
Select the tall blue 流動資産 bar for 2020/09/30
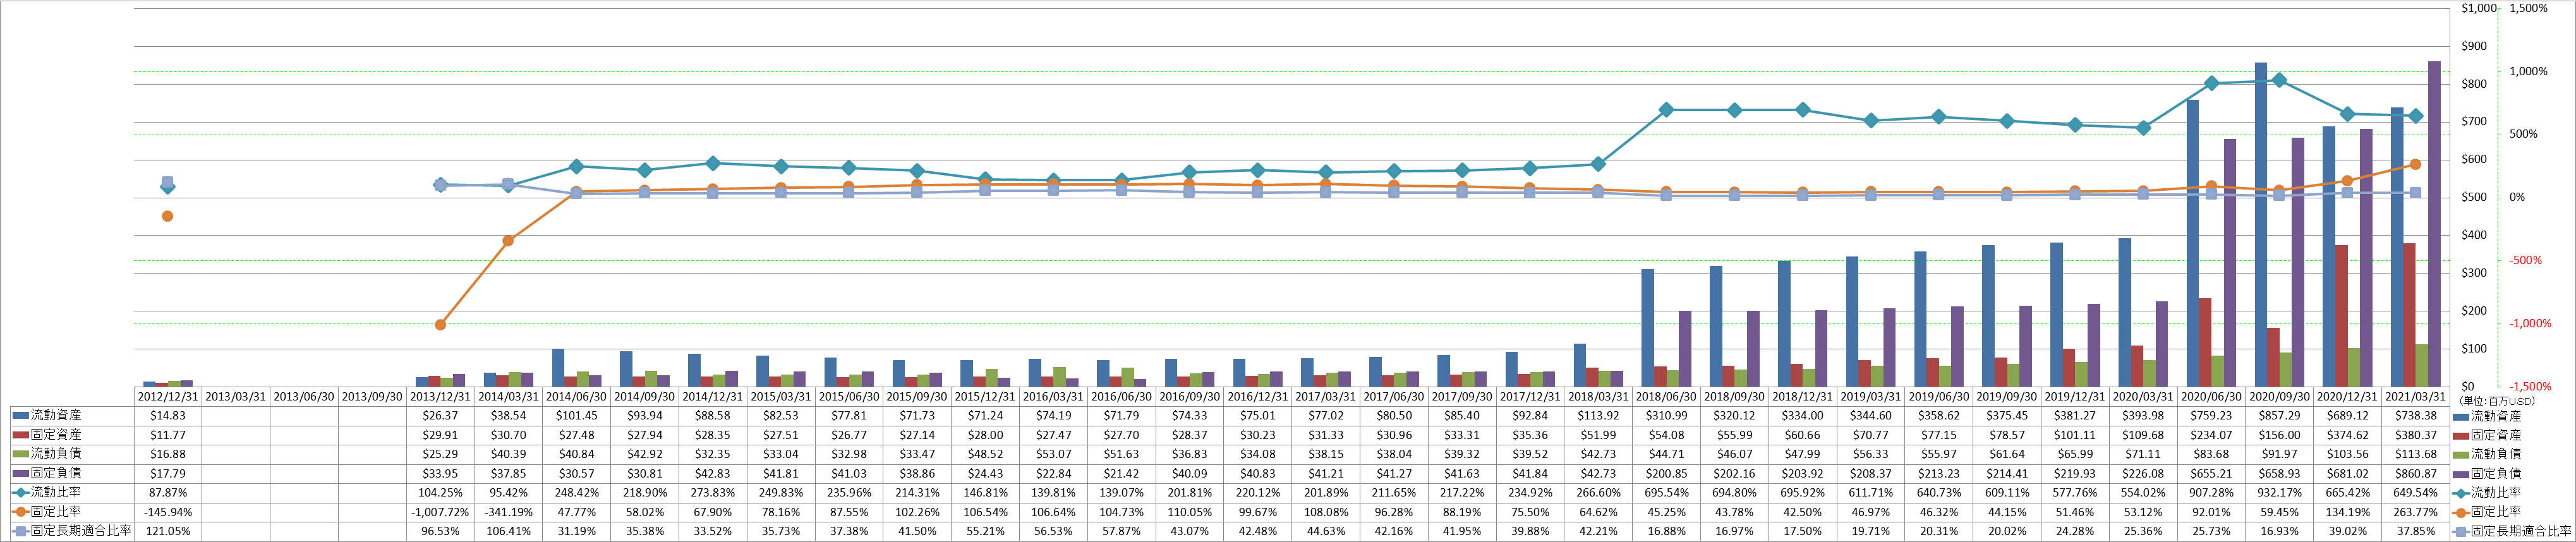point(2260,225)
